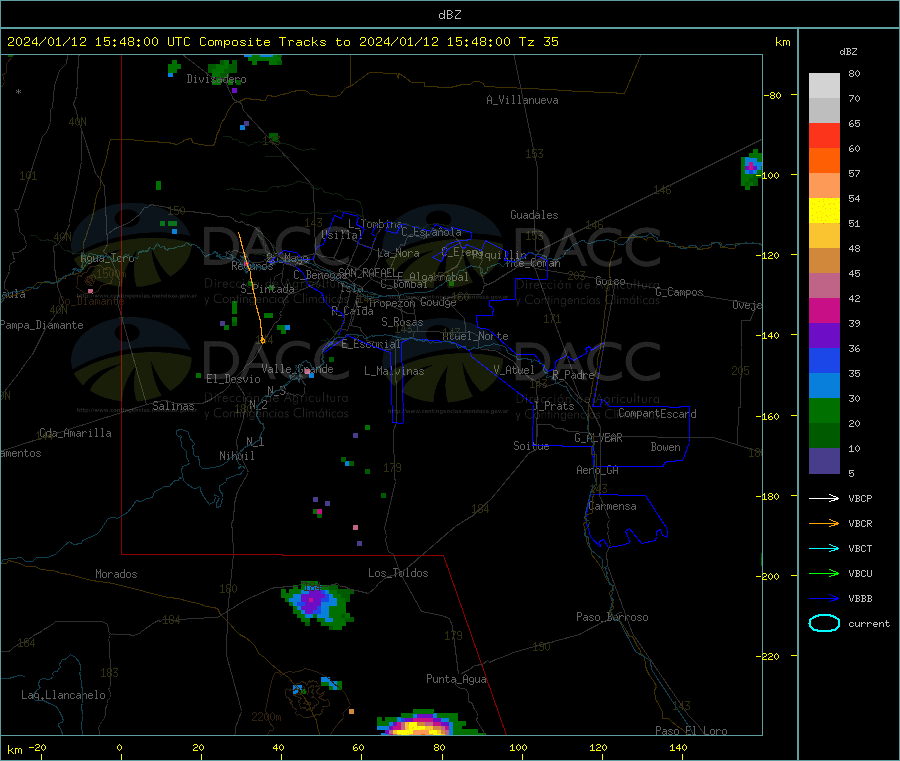Click the L_Malvinas map label
This screenshot has width=900, height=761.
pos(394,371)
